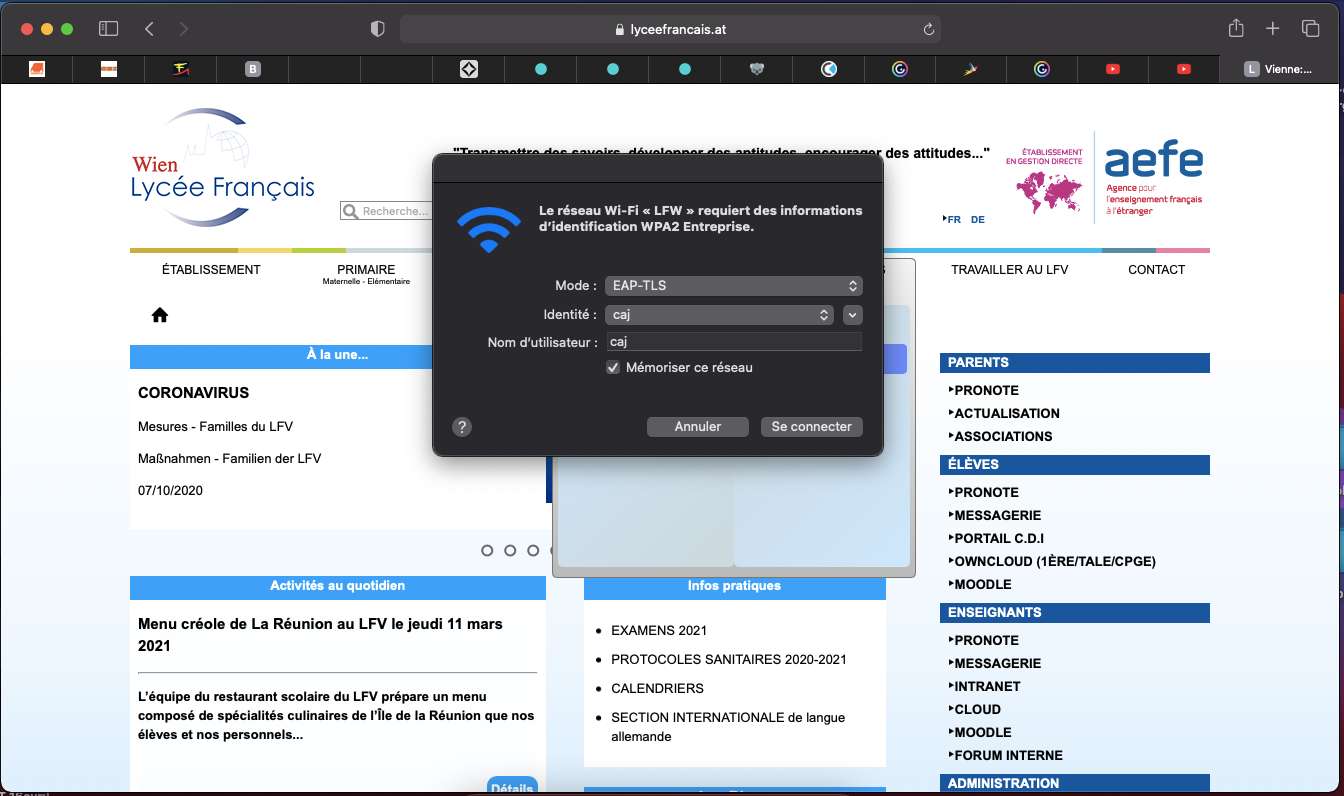The image size is (1344, 796).
Task: Reload page with the refresh icon
Action: 929,29
